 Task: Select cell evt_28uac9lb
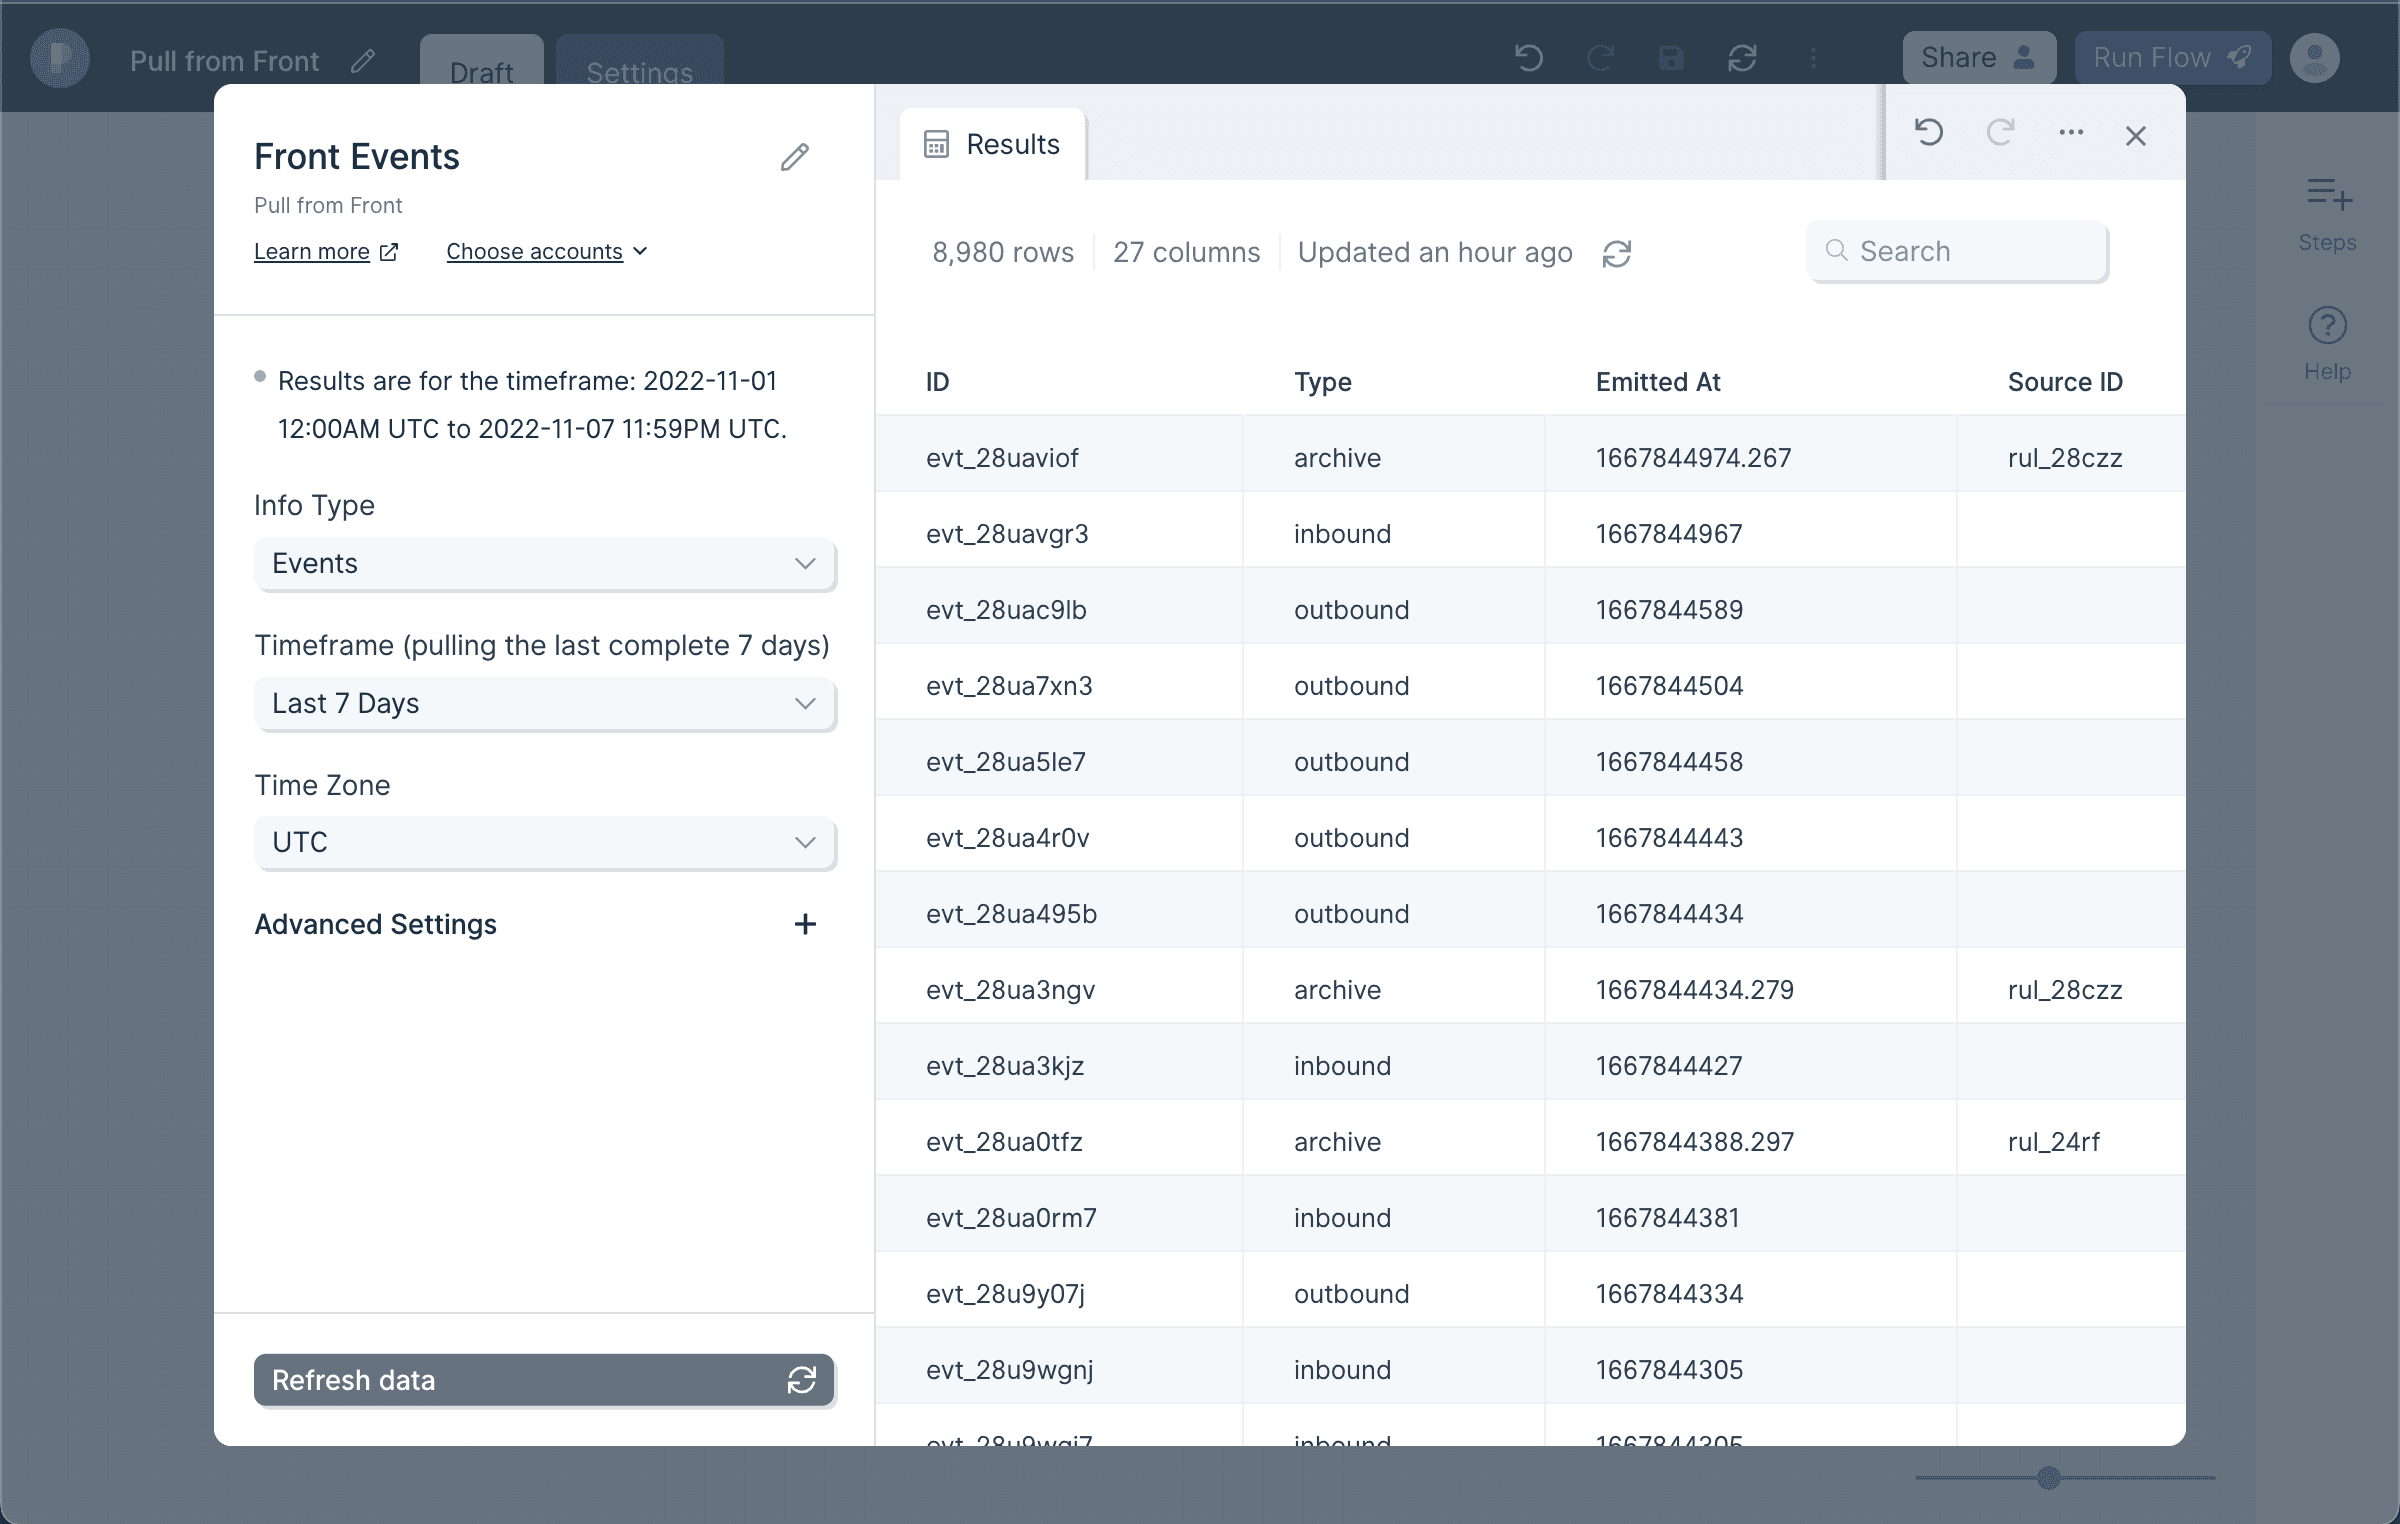pos(1059,610)
